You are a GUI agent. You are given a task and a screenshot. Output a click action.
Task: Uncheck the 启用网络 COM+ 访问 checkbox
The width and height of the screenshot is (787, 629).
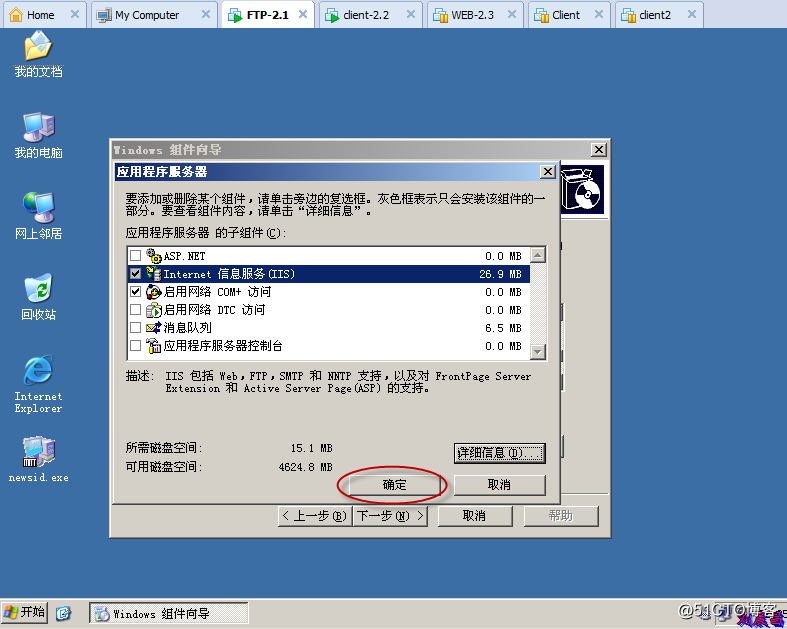[x=136, y=292]
